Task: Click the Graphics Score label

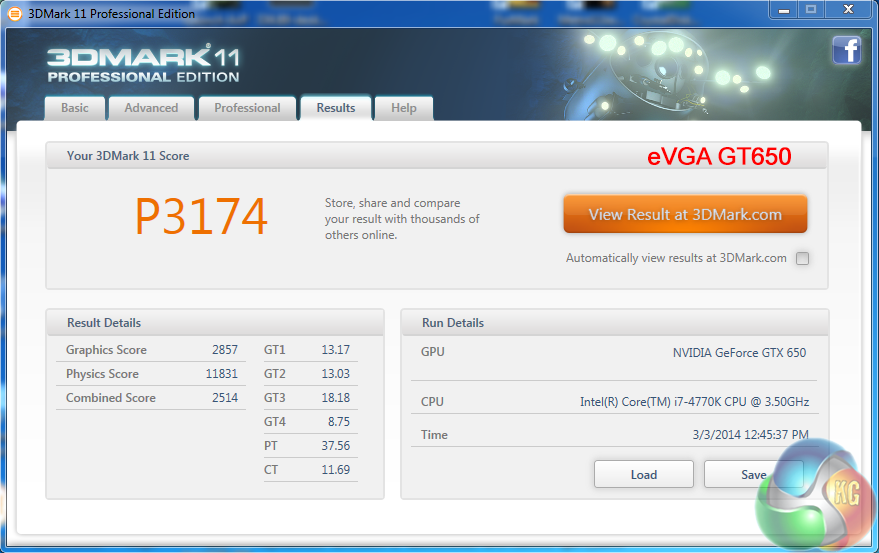Action: click(106, 350)
